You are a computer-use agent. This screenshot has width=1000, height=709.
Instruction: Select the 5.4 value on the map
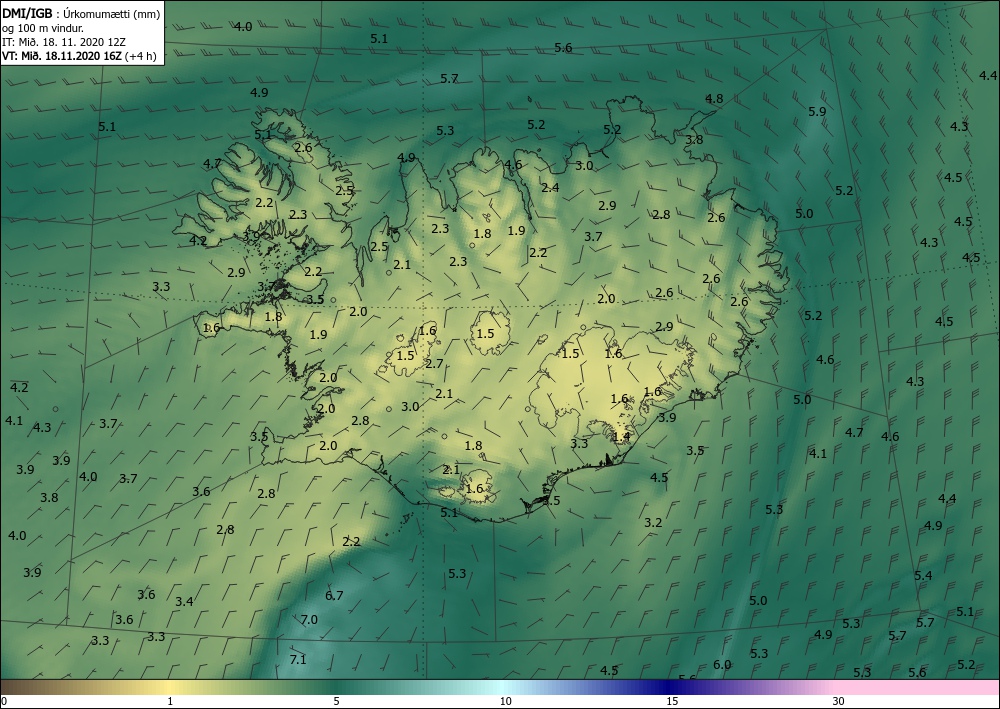pos(923,576)
